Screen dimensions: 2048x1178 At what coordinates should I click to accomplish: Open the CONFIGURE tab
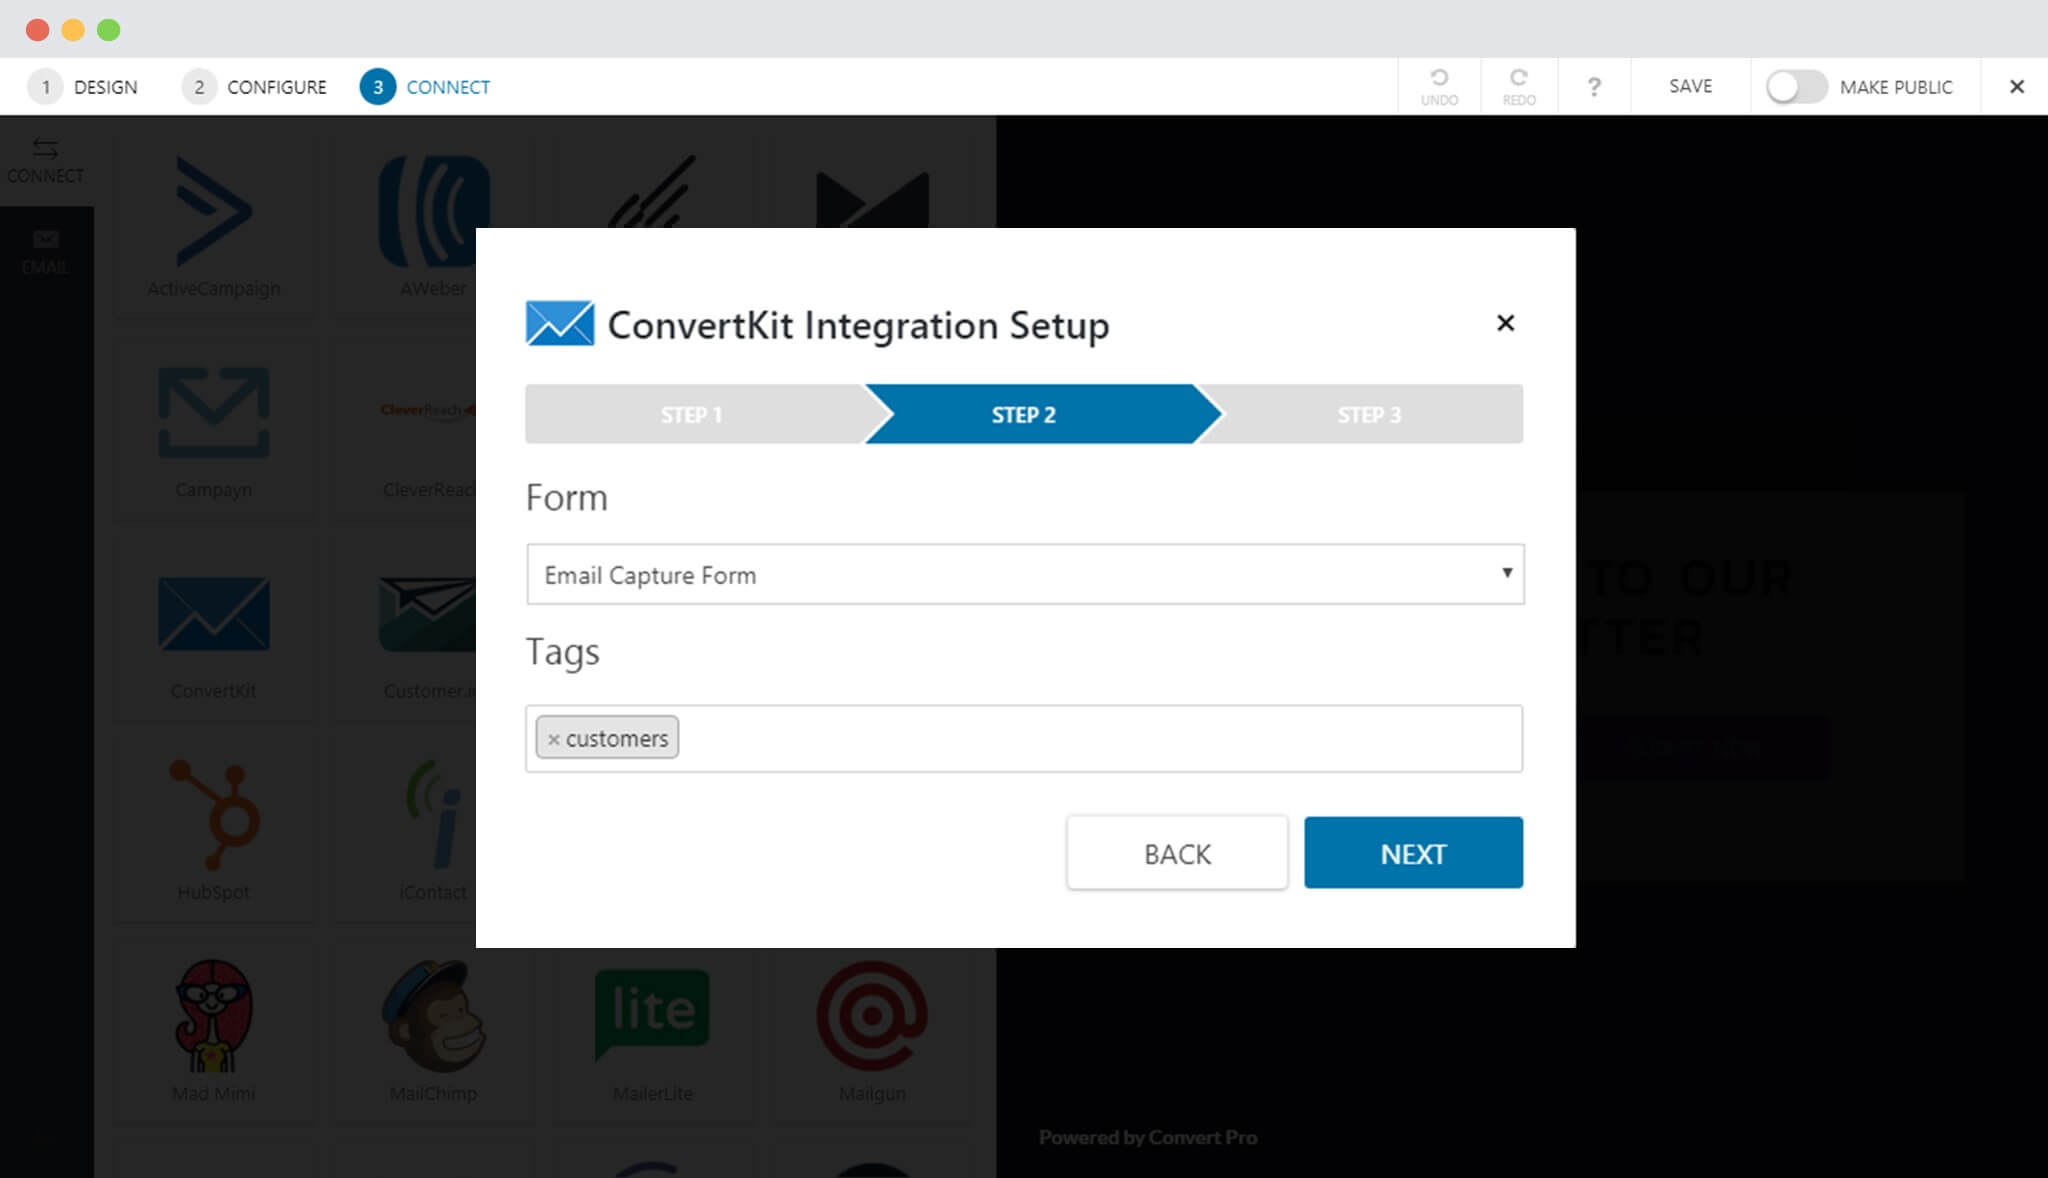tap(275, 86)
